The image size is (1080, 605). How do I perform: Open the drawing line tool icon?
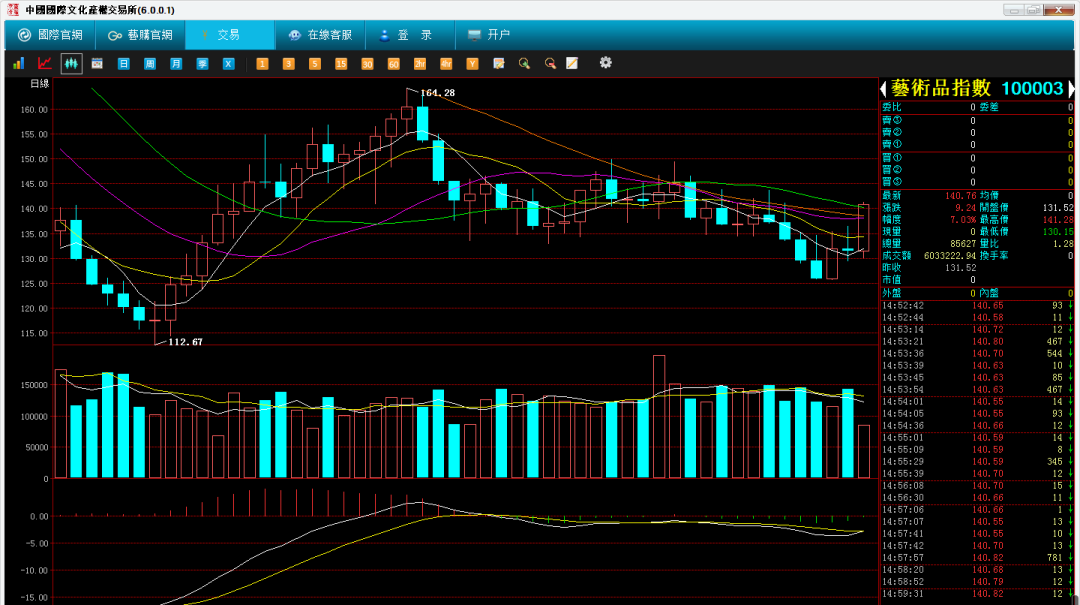point(572,63)
